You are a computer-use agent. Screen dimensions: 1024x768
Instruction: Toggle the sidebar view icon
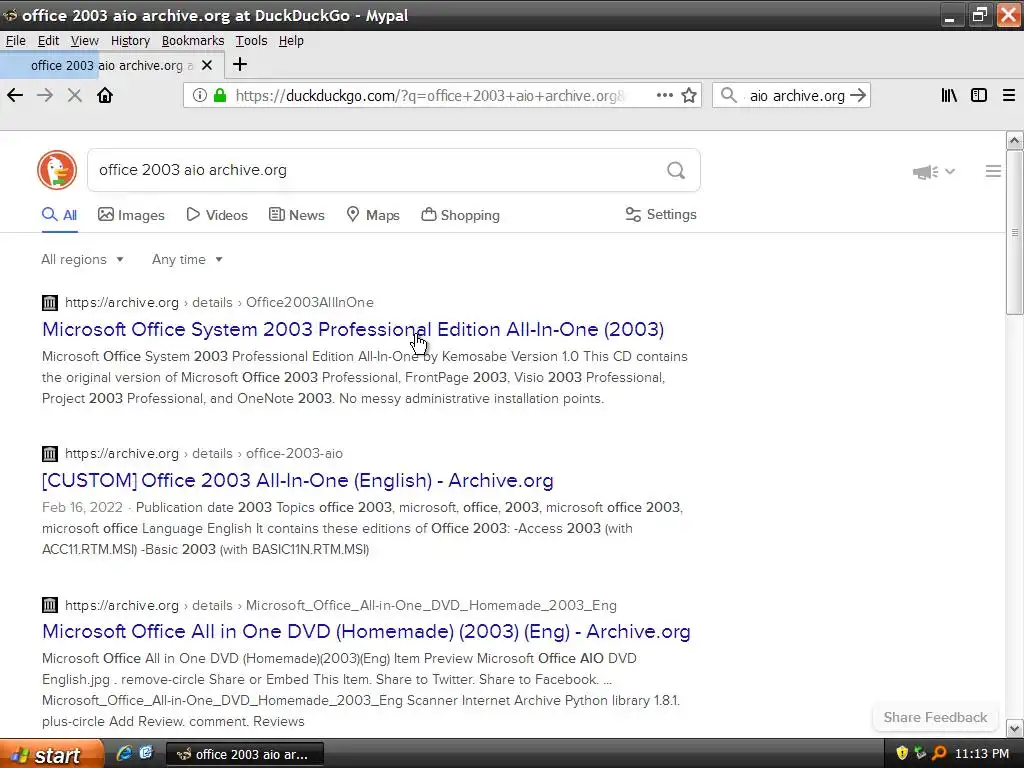tap(978, 95)
